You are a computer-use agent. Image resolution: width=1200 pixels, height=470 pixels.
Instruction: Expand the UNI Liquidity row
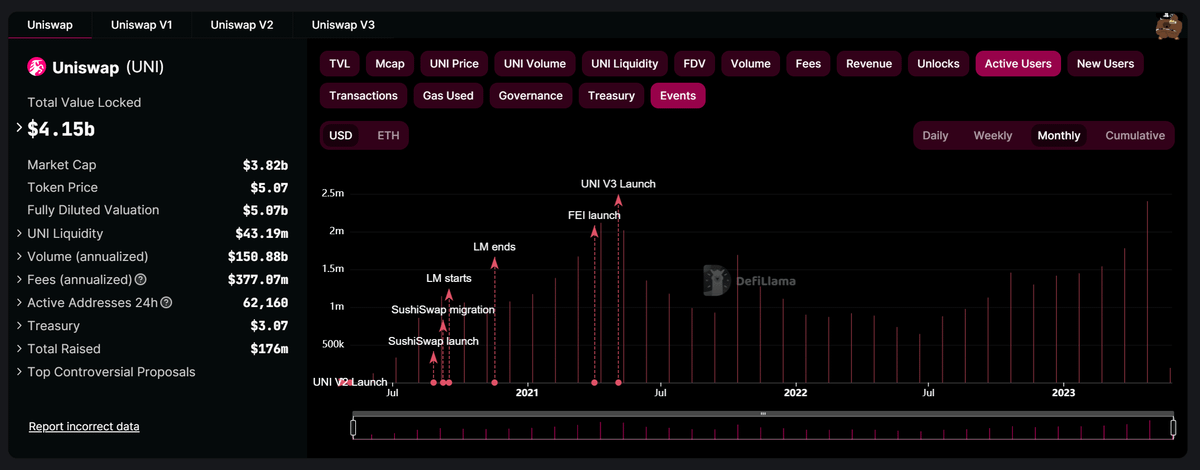pos(19,234)
